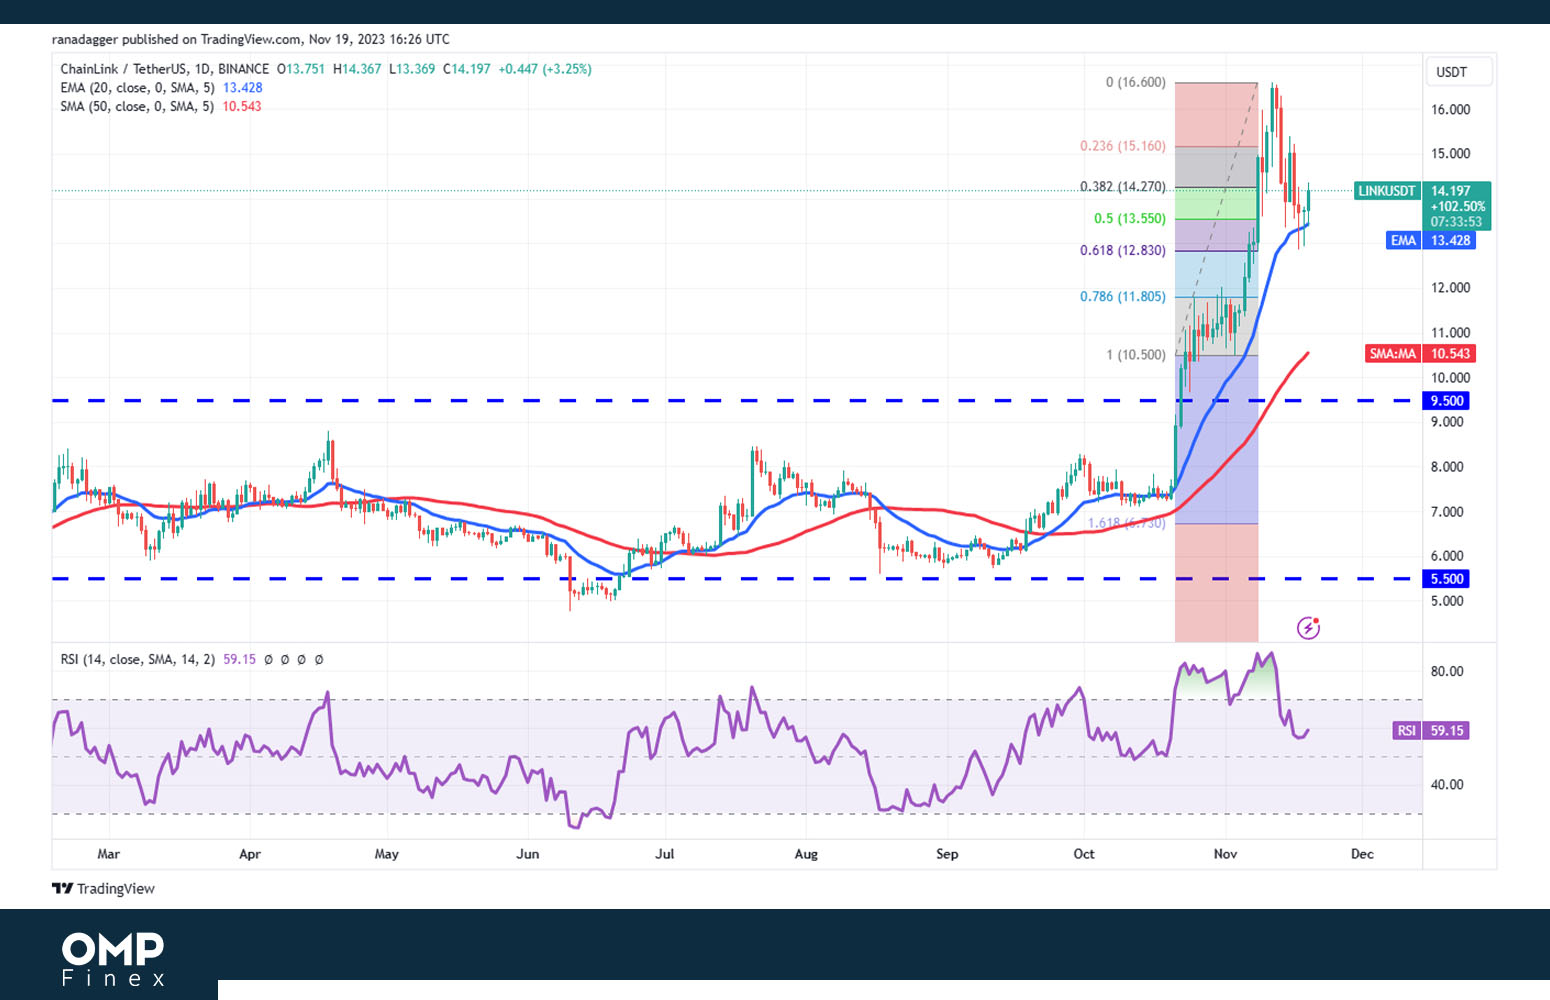Click the May label on time axis
This screenshot has height=1000, width=1550.
point(386,854)
